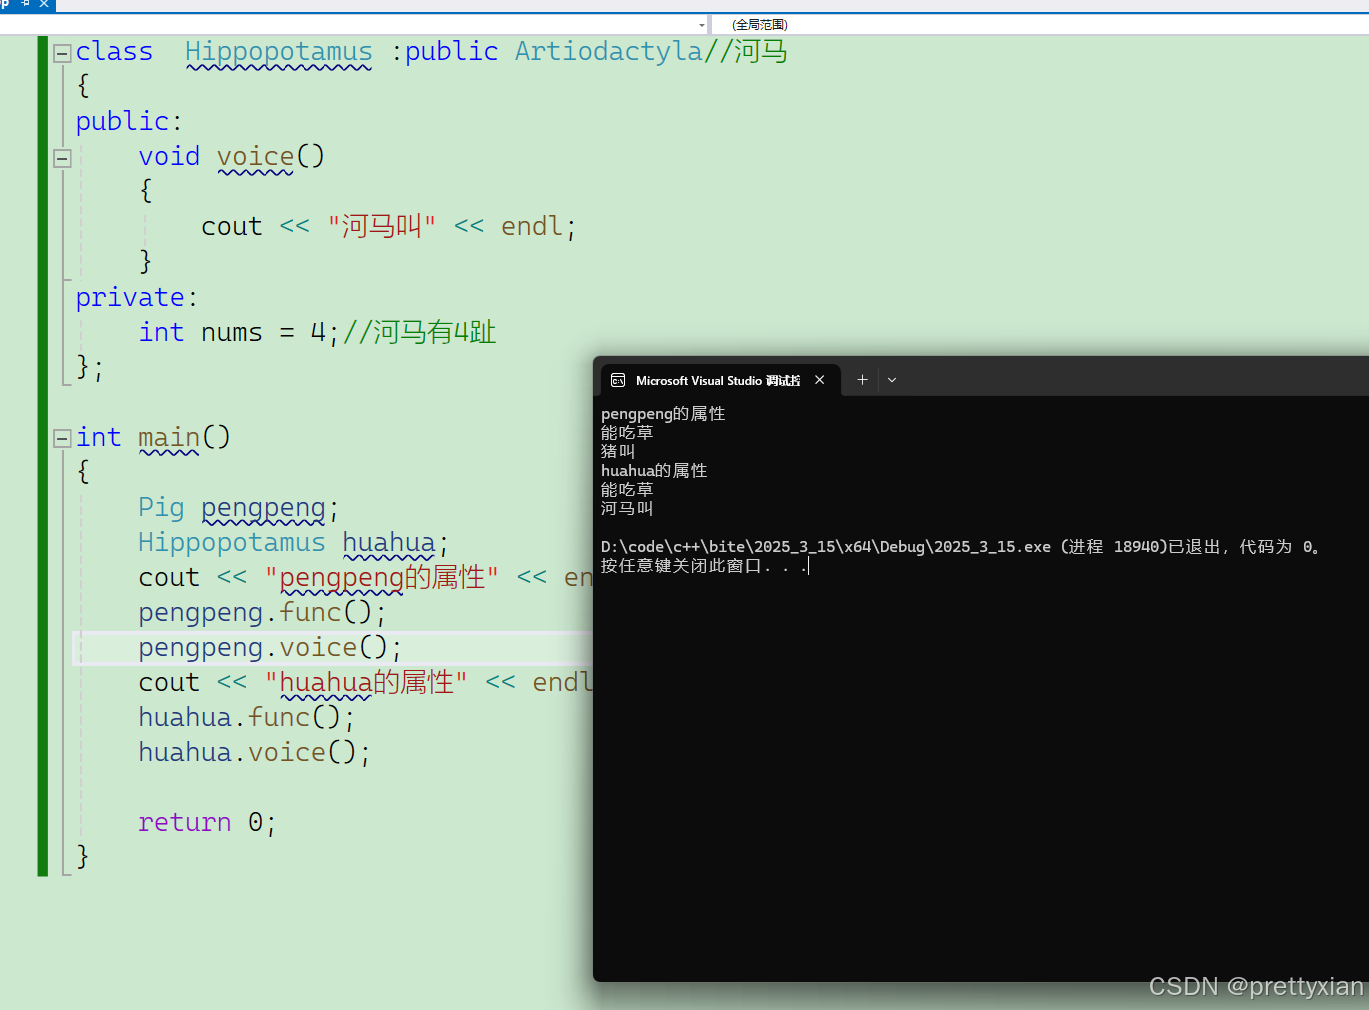Click the terminal icon on the console tab
Image resolution: width=1369 pixels, height=1010 pixels.
[x=618, y=380]
